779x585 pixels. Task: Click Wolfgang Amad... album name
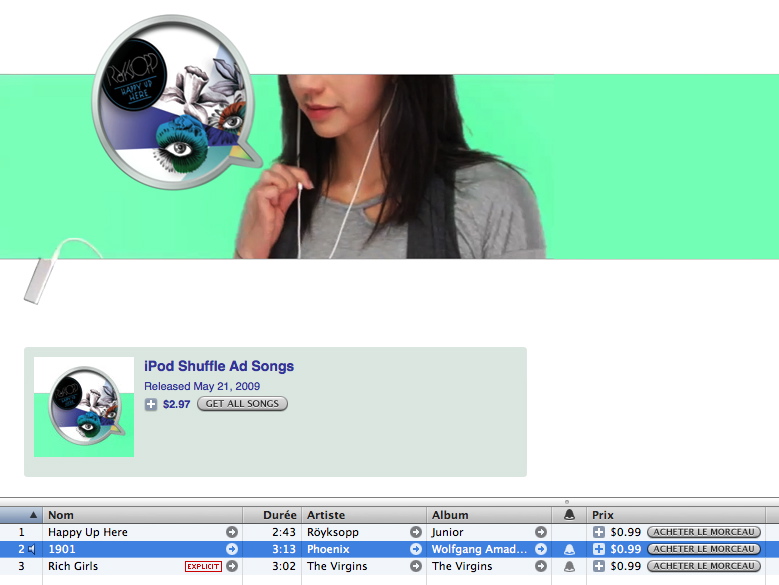479,549
